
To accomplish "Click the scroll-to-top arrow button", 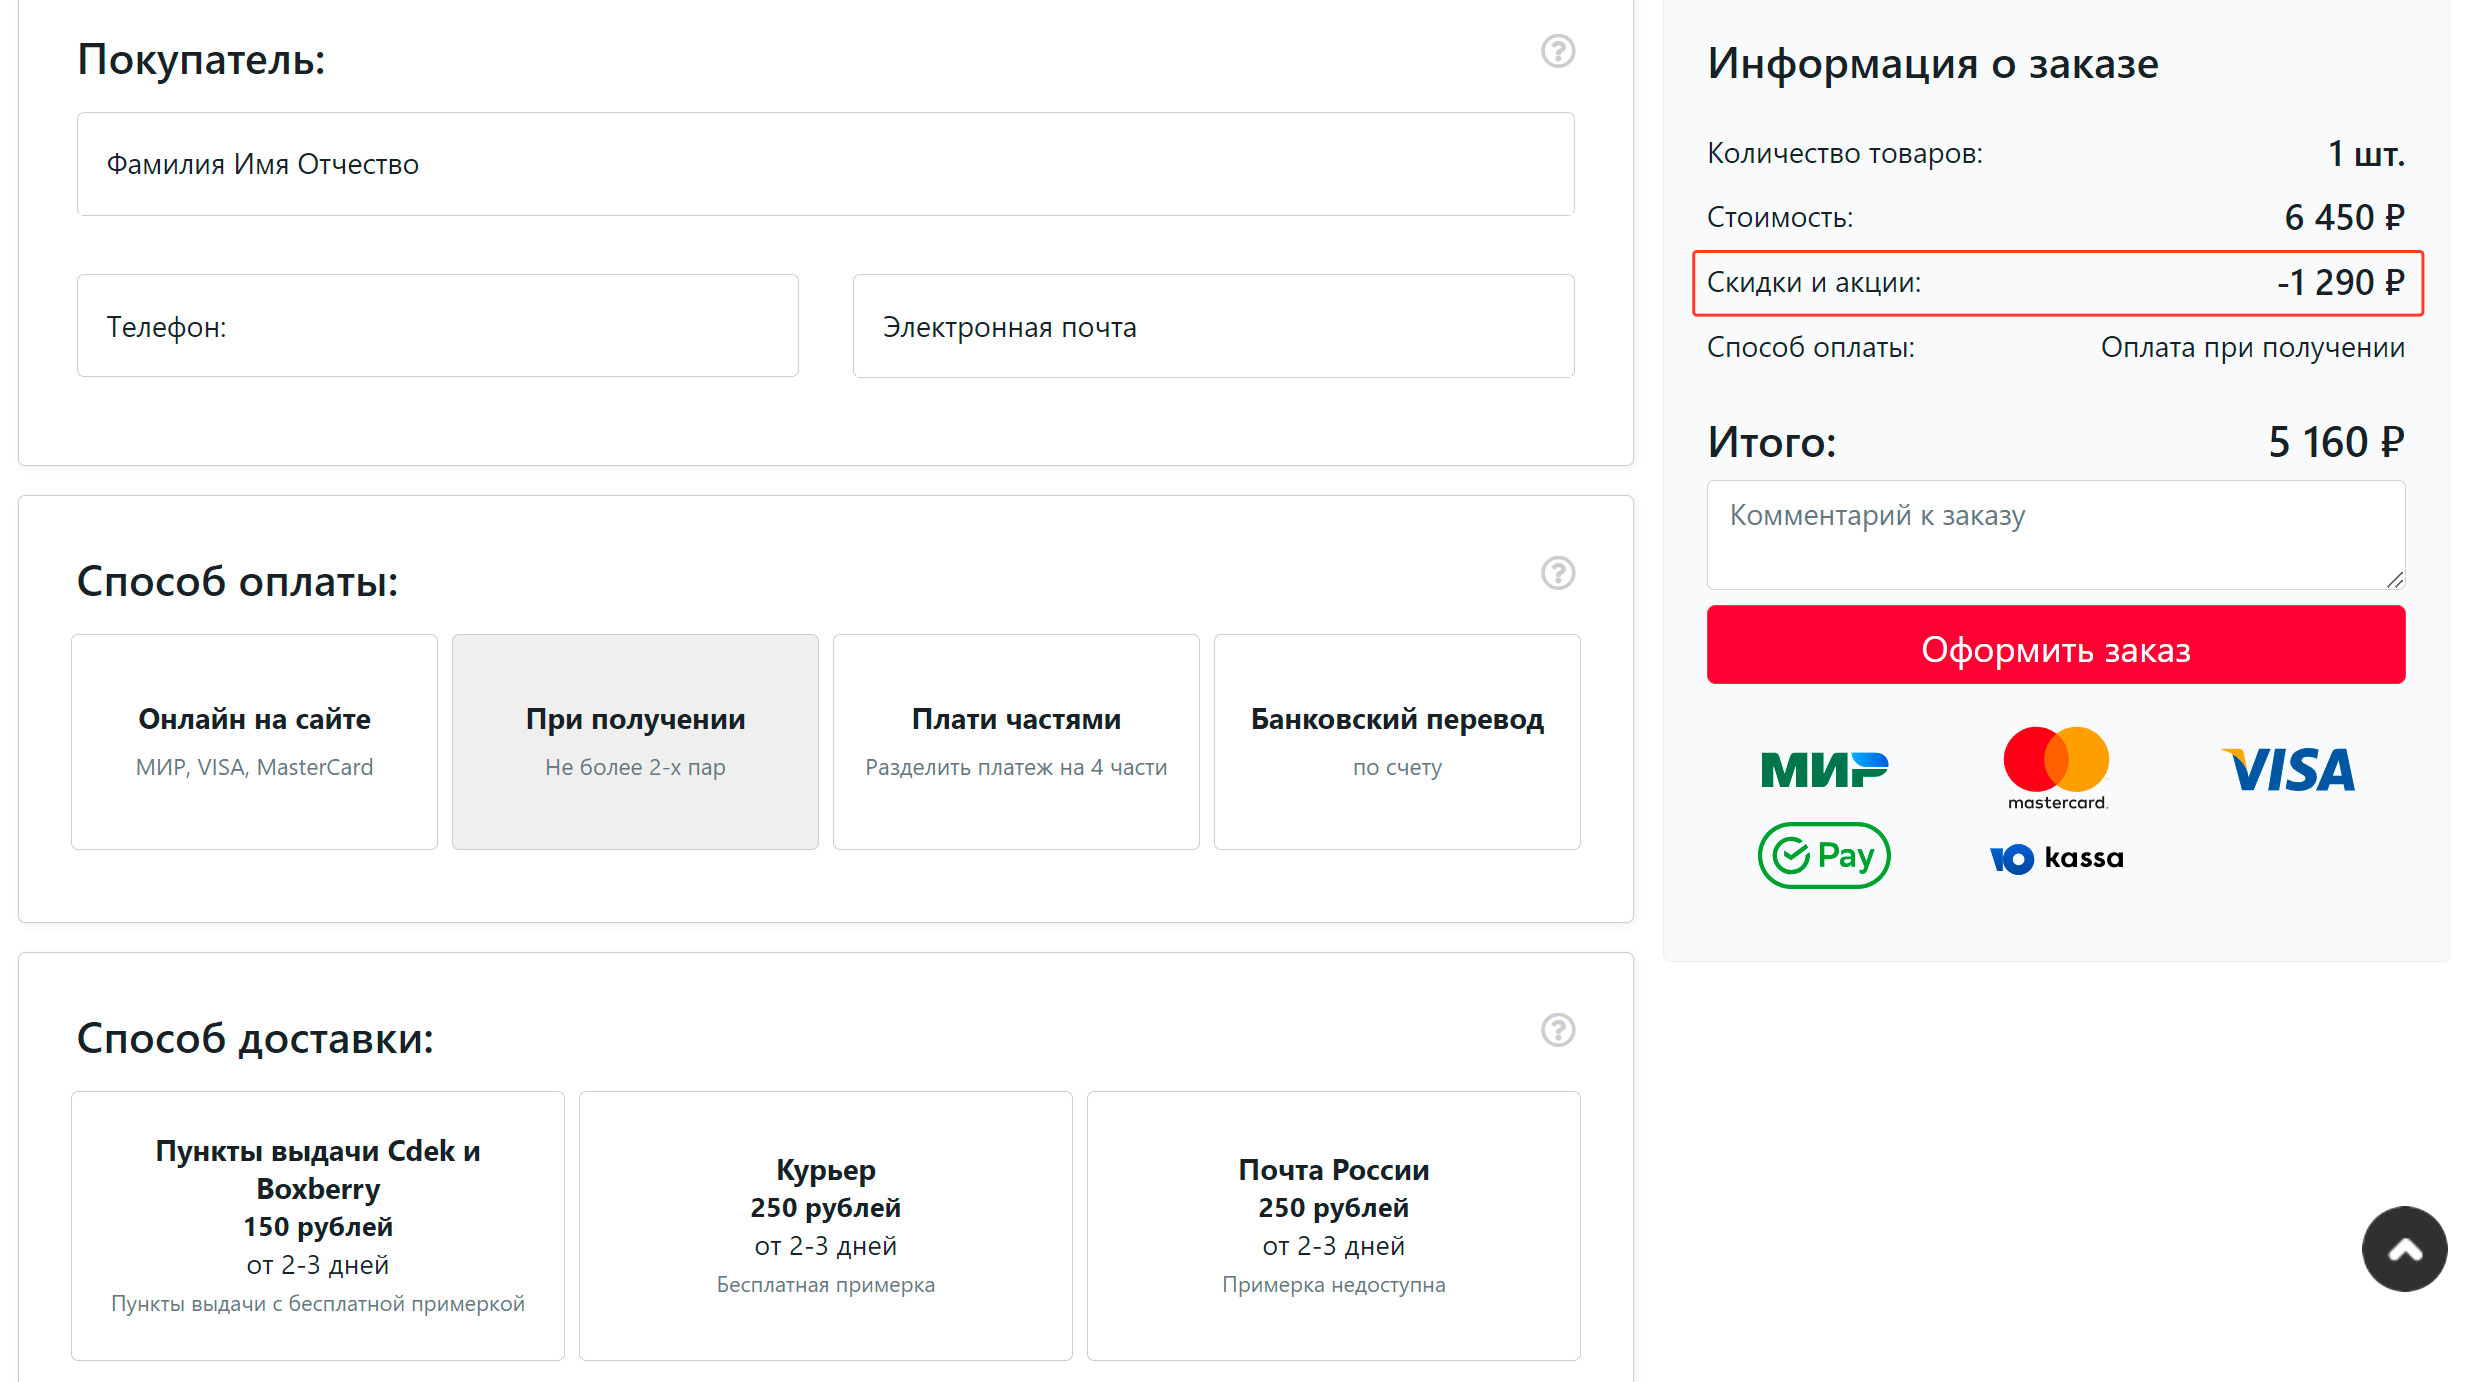I will (2404, 1249).
